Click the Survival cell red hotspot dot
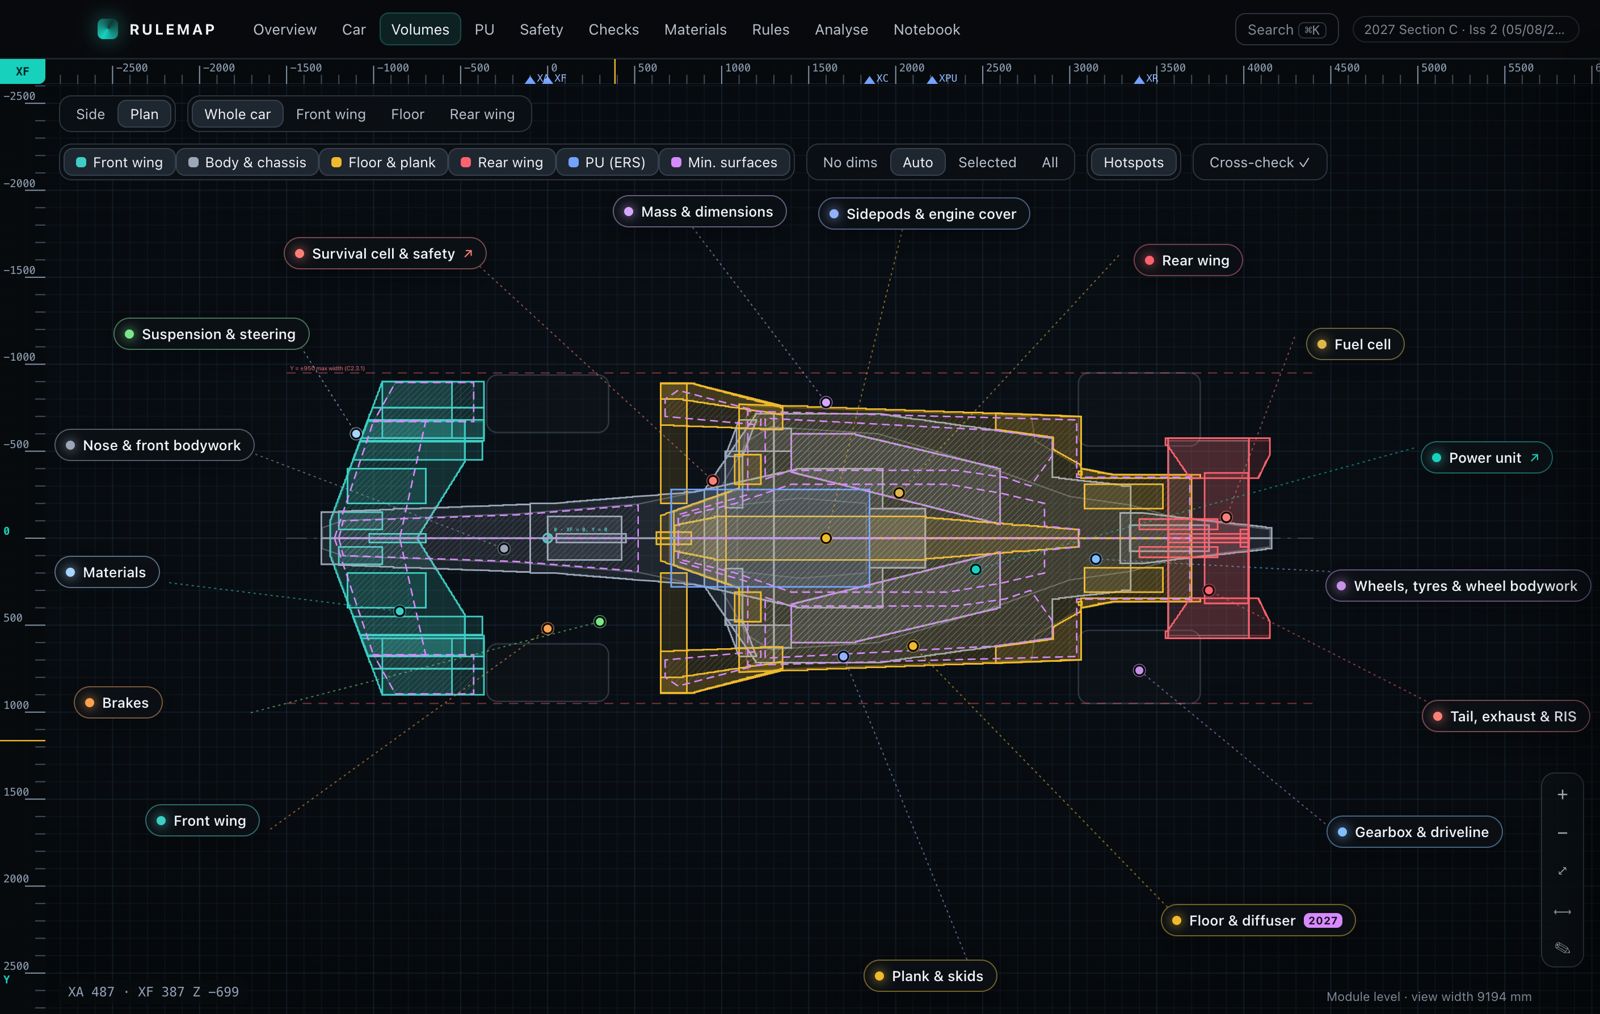 point(713,481)
